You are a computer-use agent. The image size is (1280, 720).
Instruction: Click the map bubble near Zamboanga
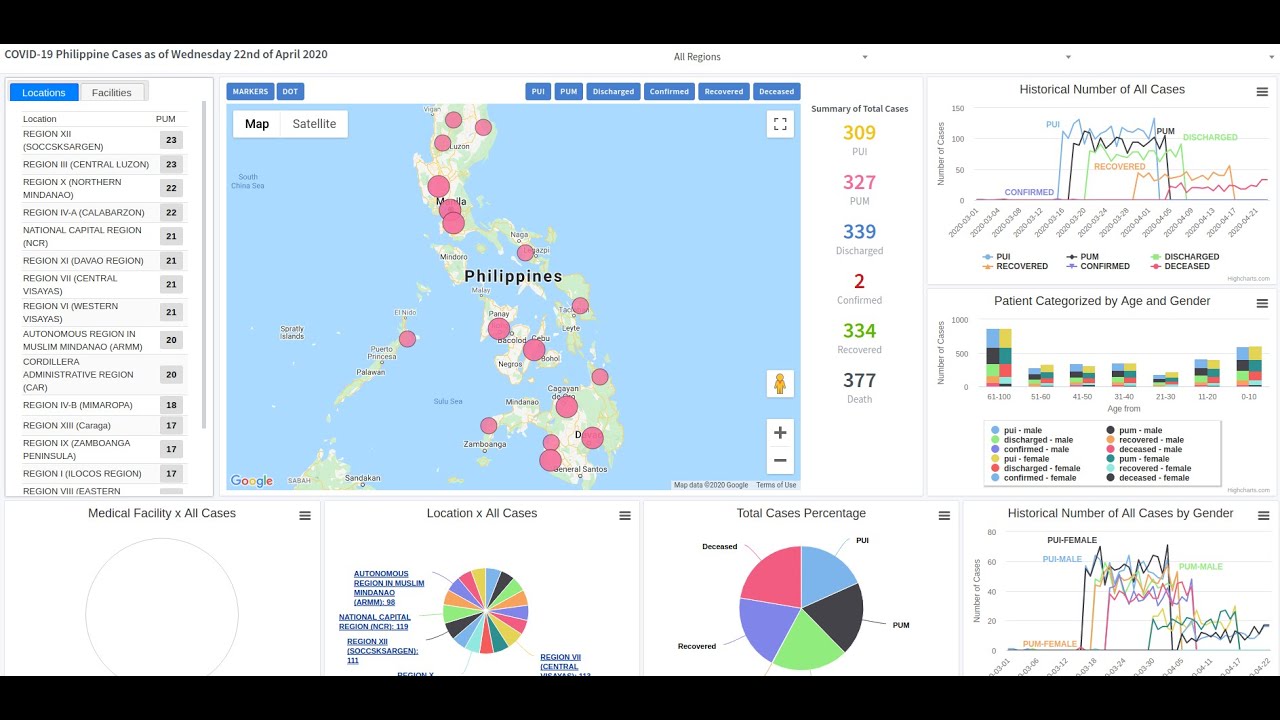(x=488, y=425)
